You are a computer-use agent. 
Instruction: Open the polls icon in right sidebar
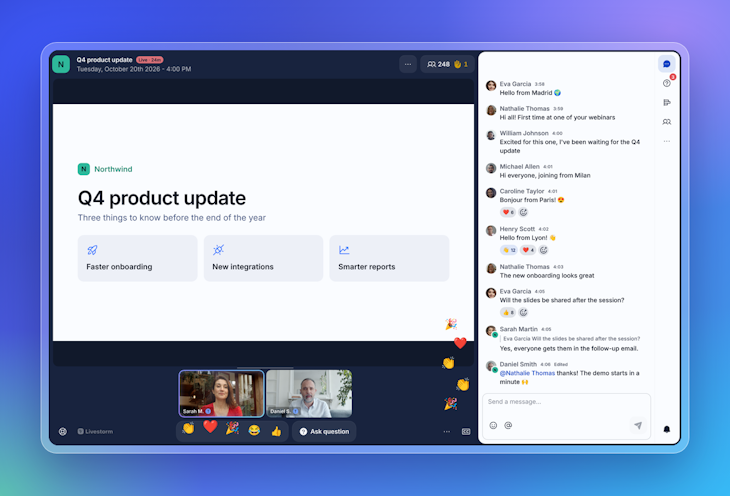(x=667, y=102)
